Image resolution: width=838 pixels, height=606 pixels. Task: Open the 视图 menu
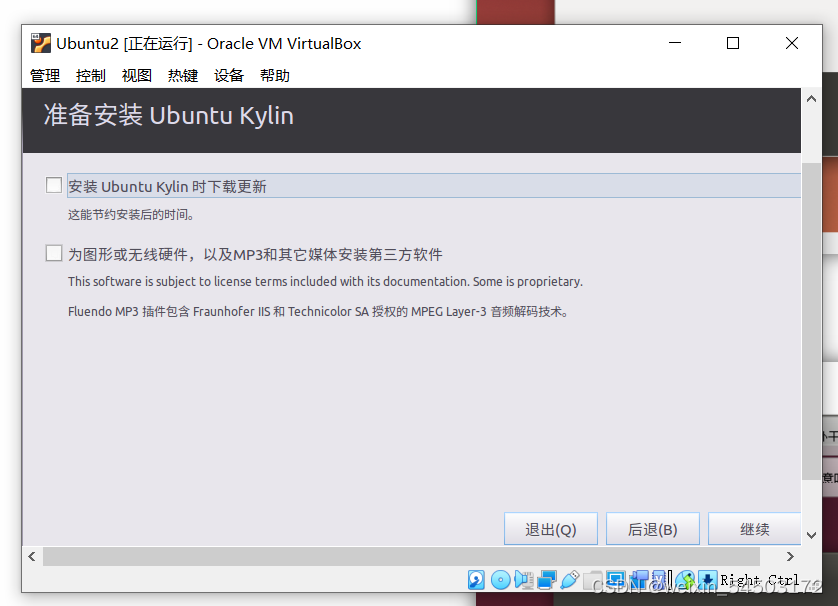point(136,75)
